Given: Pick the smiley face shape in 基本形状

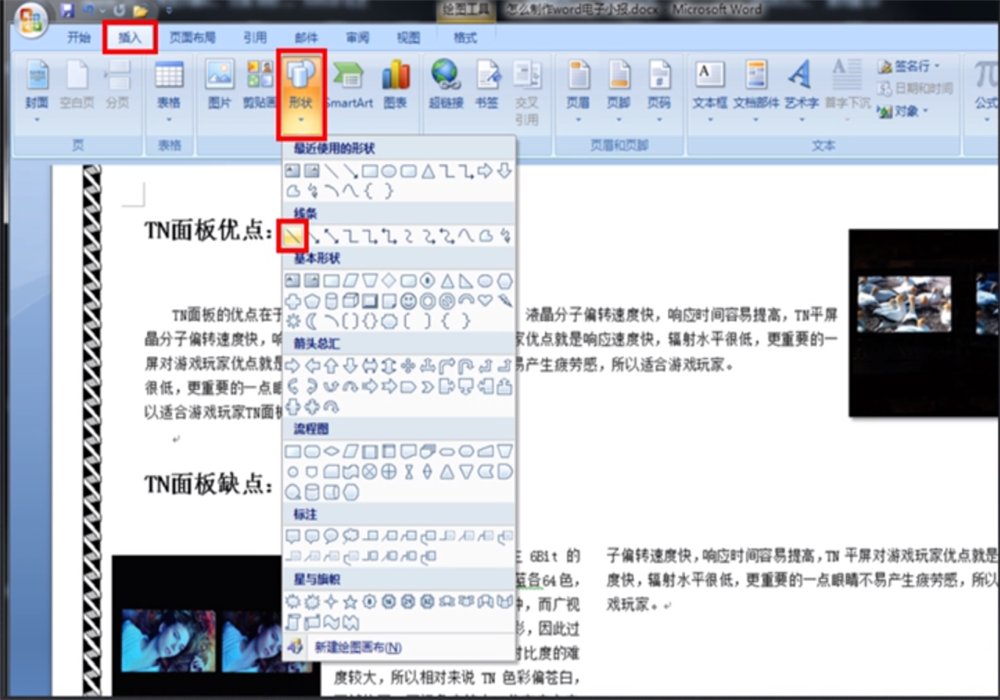Looking at the screenshot, I should [x=407, y=300].
